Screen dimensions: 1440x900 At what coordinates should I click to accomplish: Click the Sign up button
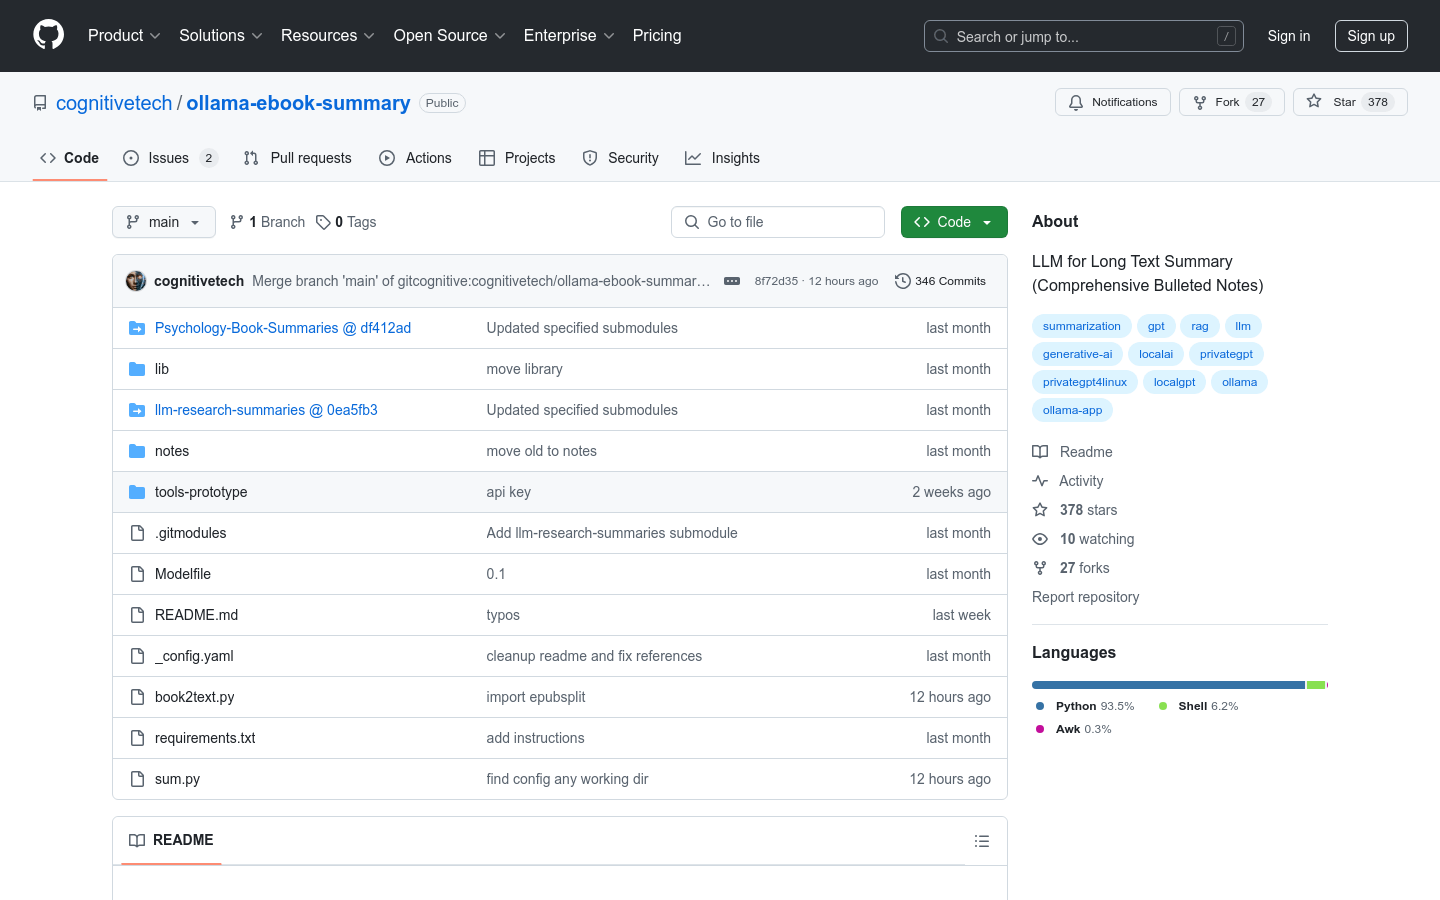(1371, 36)
